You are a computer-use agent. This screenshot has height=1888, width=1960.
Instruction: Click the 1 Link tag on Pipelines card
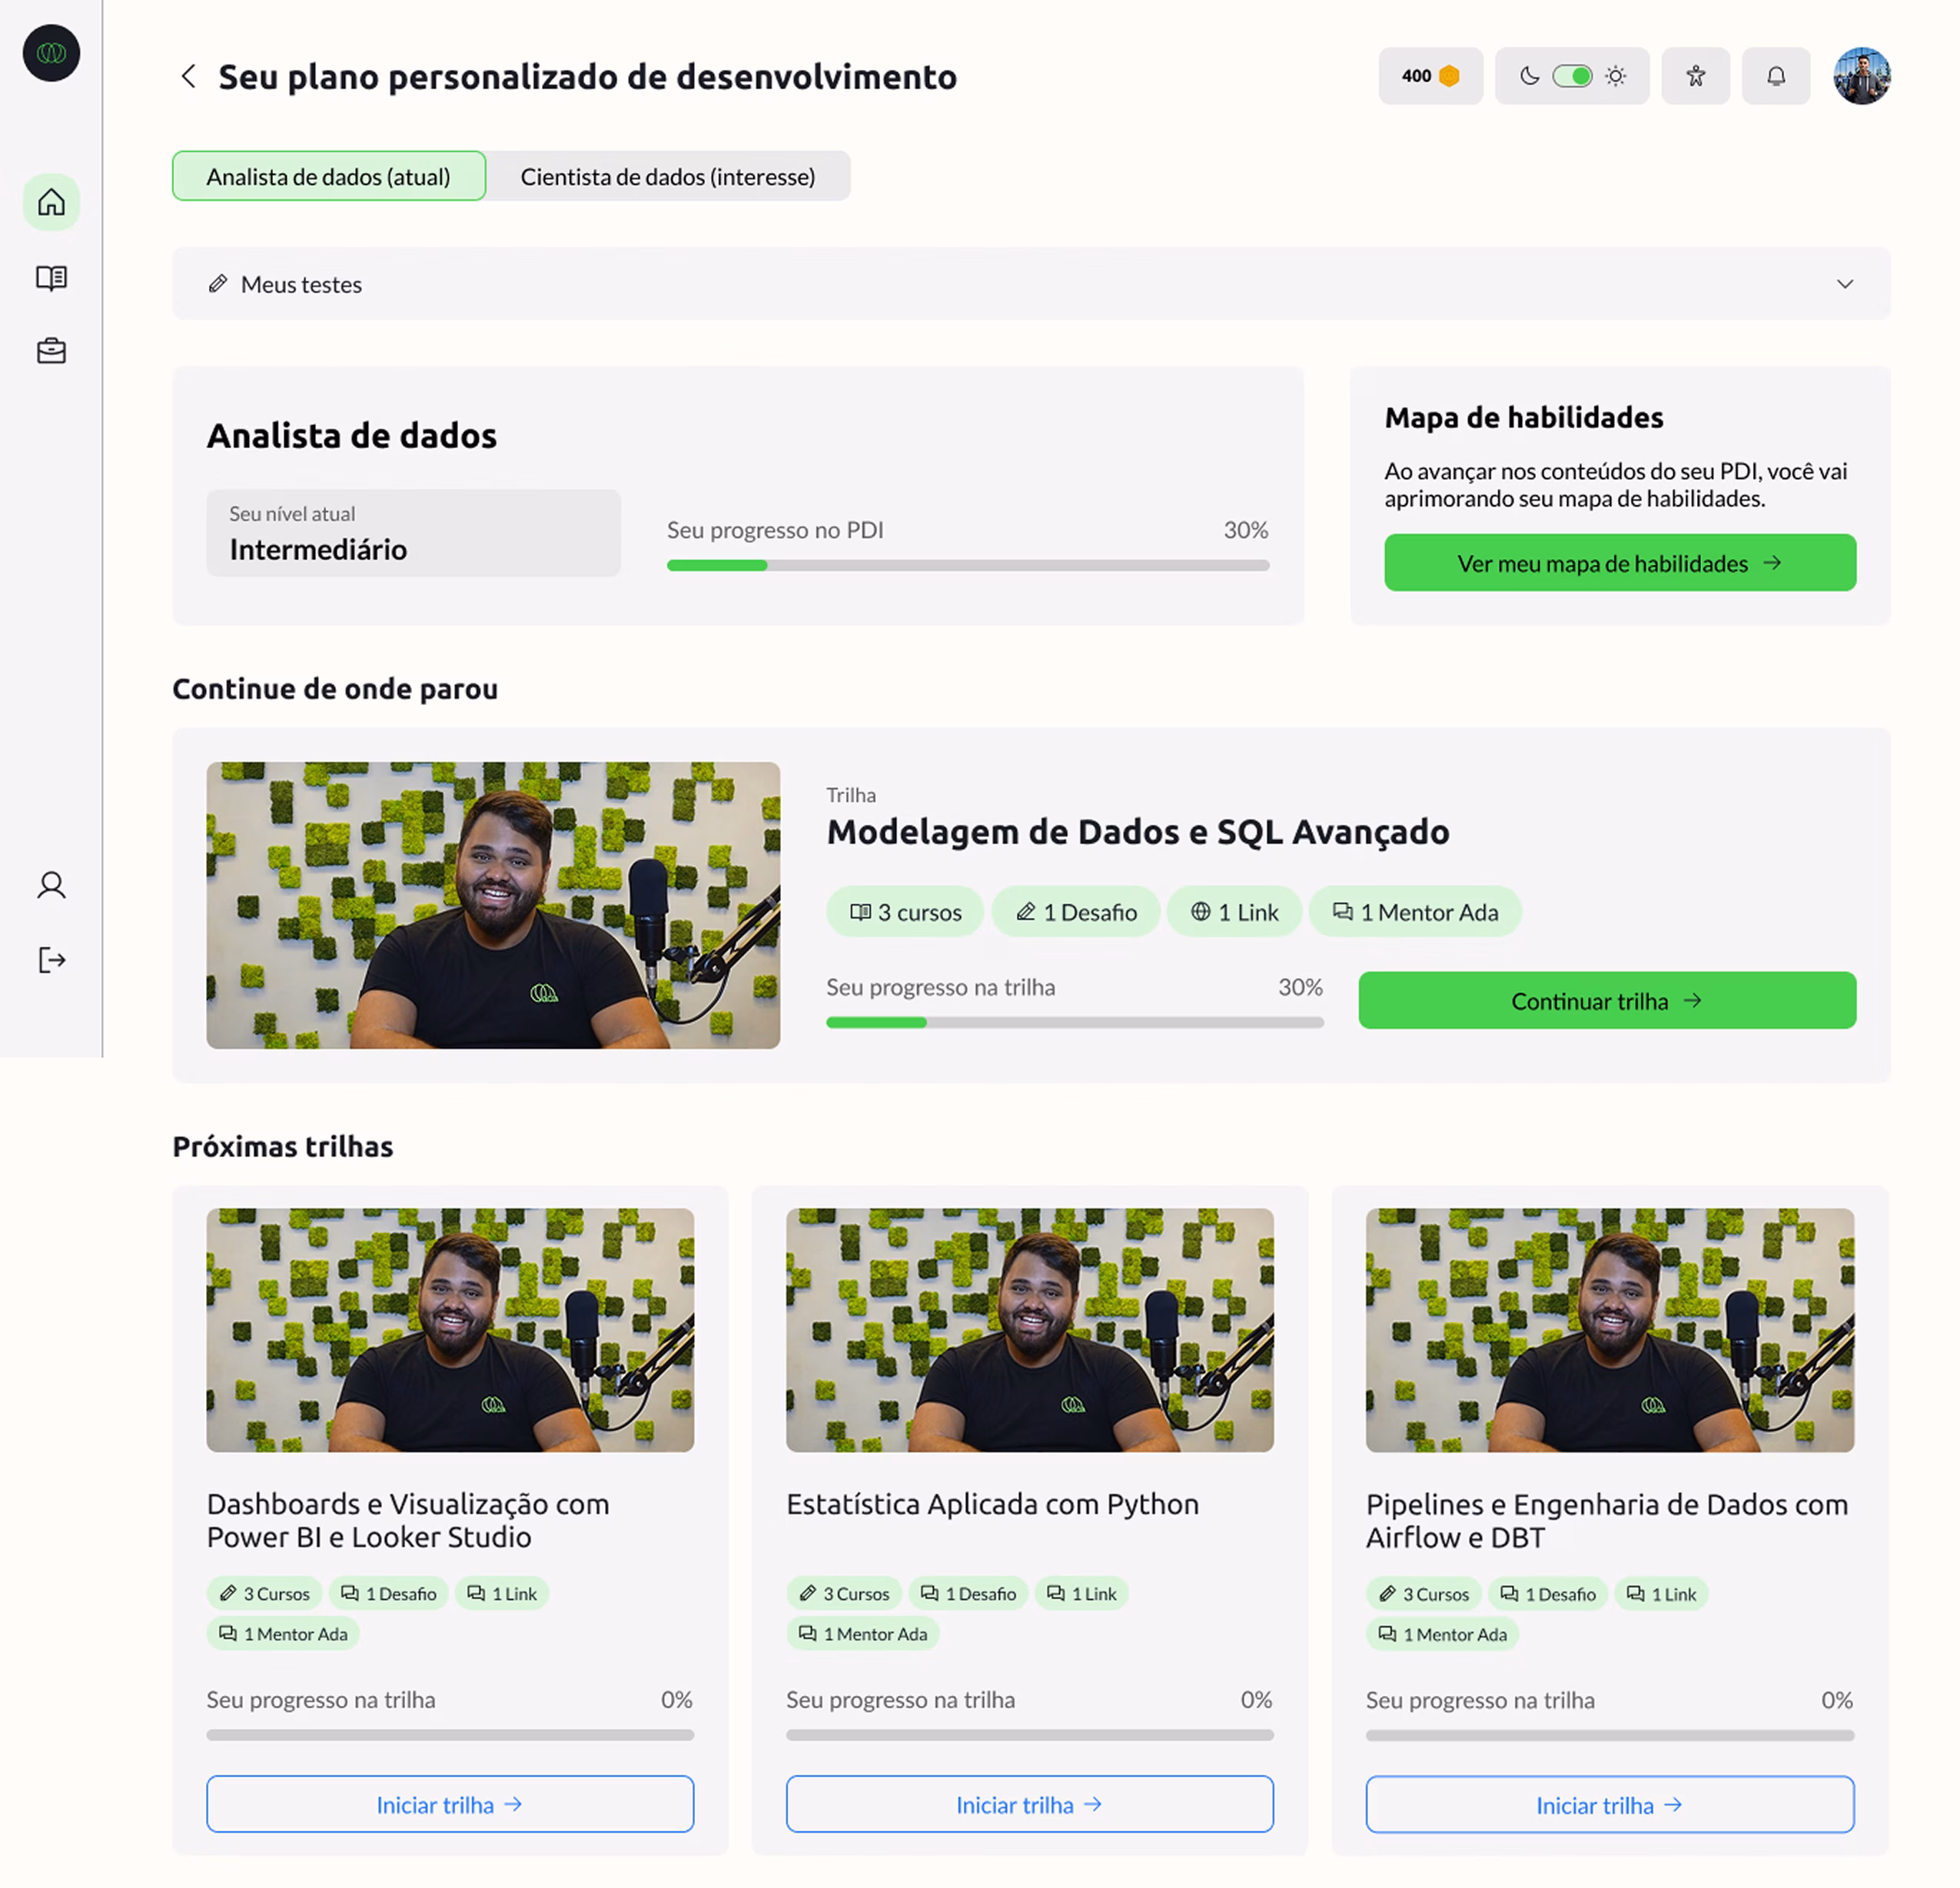tap(1661, 1593)
